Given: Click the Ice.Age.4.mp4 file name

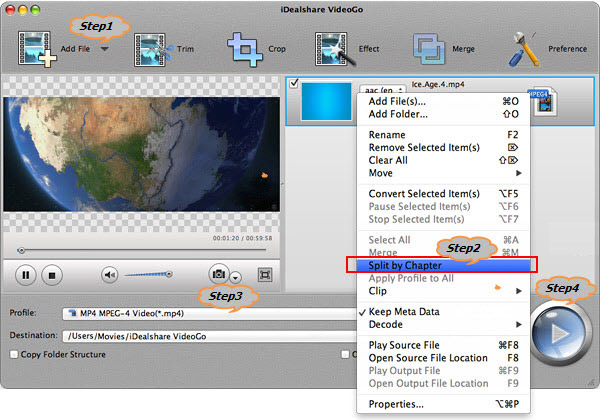Looking at the screenshot, I should tap(438, 84).
